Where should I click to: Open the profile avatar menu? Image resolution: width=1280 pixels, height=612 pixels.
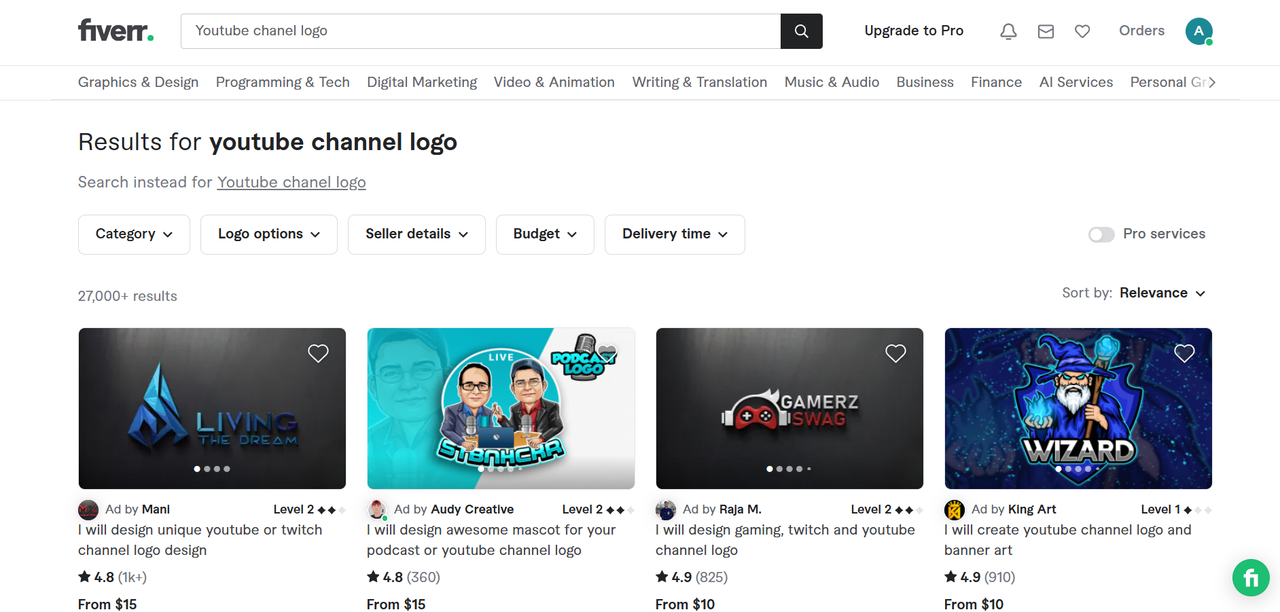pos(1199,31)
